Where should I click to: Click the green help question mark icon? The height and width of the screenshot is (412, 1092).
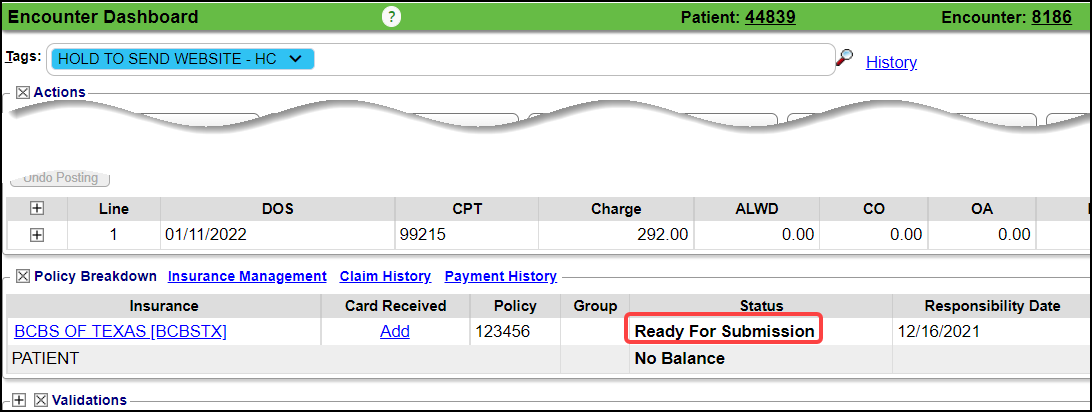click(x=392, y=17)
